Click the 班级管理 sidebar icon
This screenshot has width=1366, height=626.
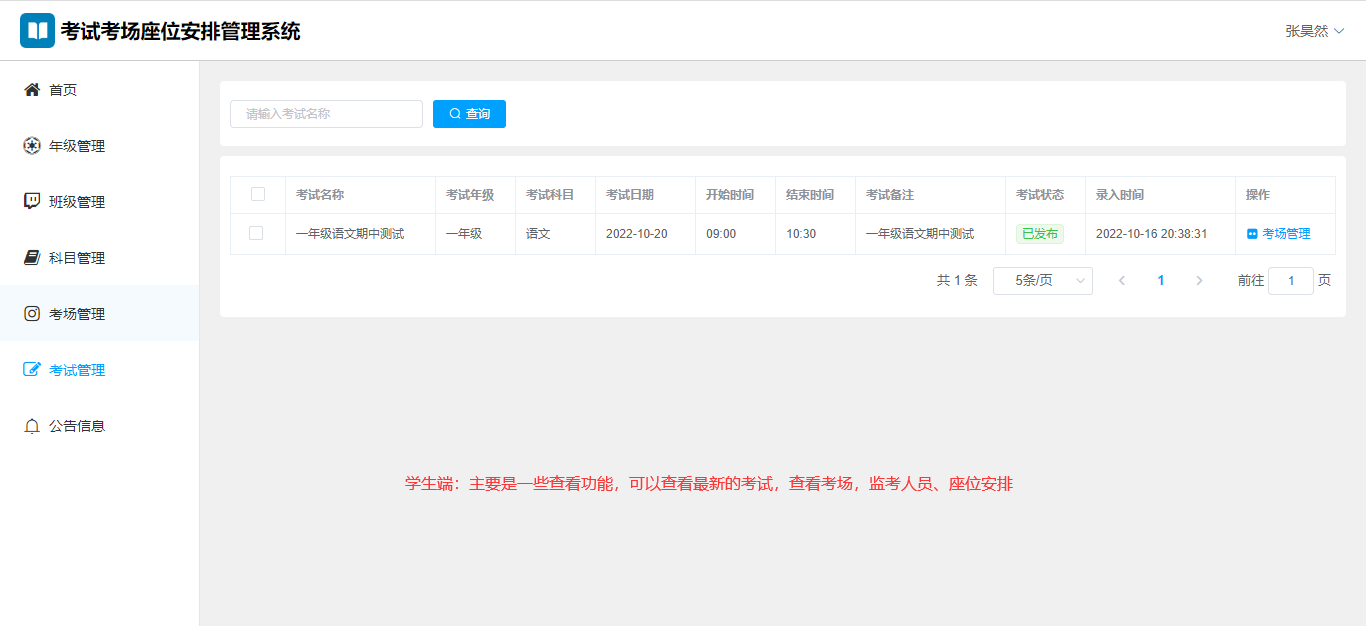32,202
